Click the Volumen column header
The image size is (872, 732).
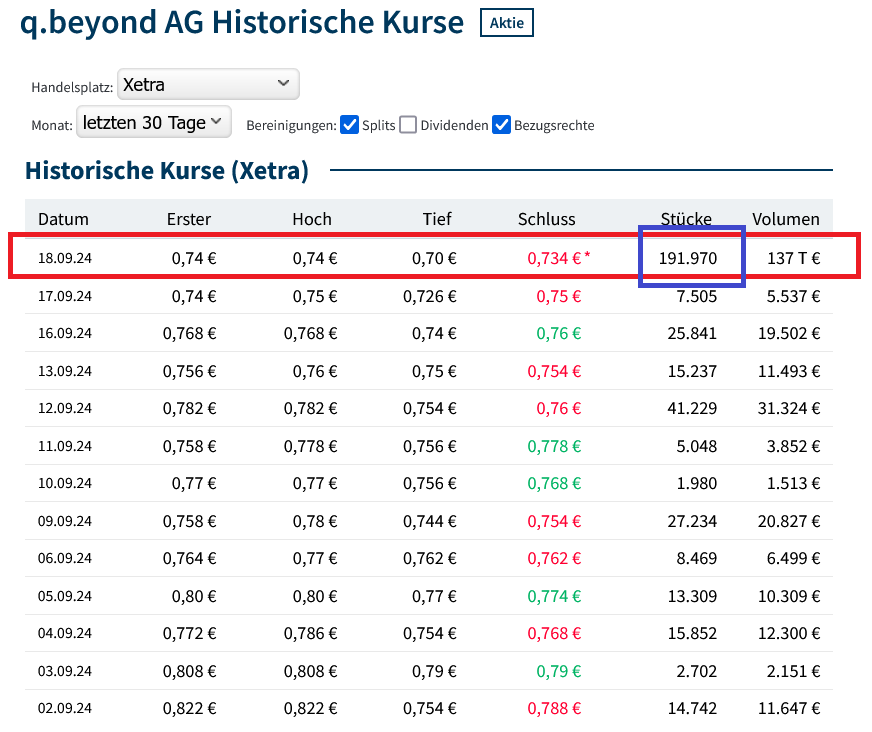pyautogui.click(x=786, y=219)
